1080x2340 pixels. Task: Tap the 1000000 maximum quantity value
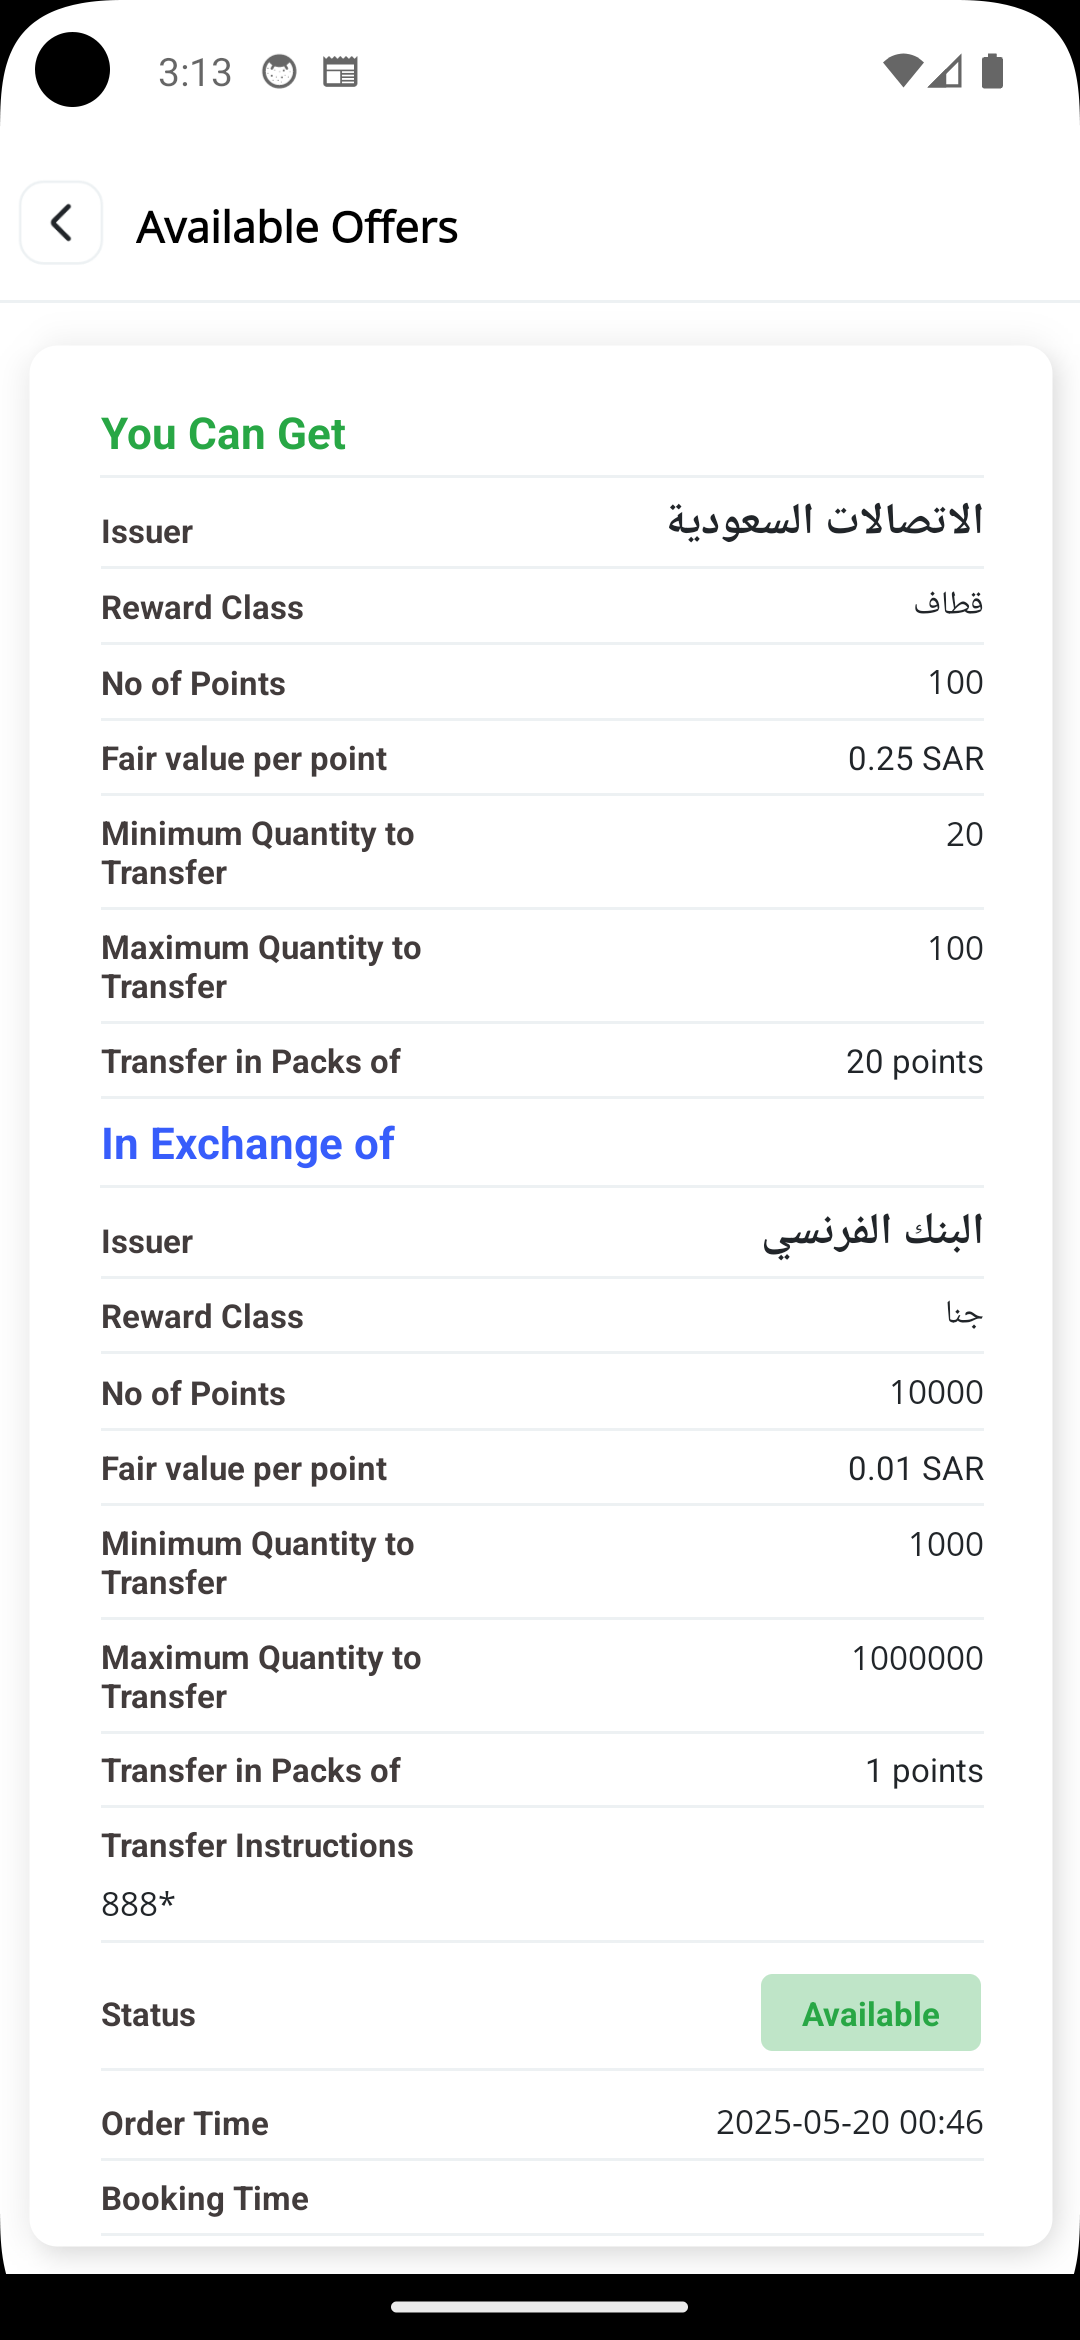click(x=917, y=1658)
